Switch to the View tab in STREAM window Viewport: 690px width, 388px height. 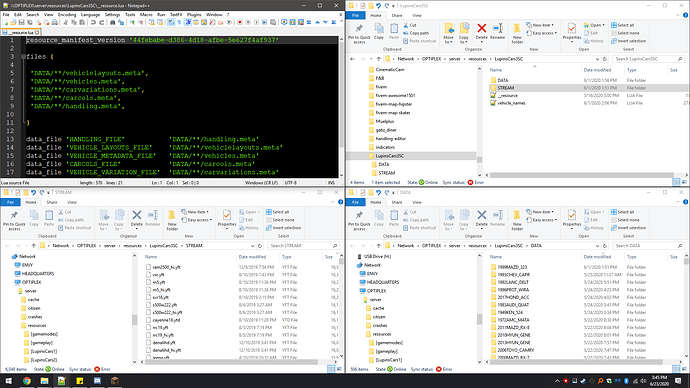(x=72, y=202)
